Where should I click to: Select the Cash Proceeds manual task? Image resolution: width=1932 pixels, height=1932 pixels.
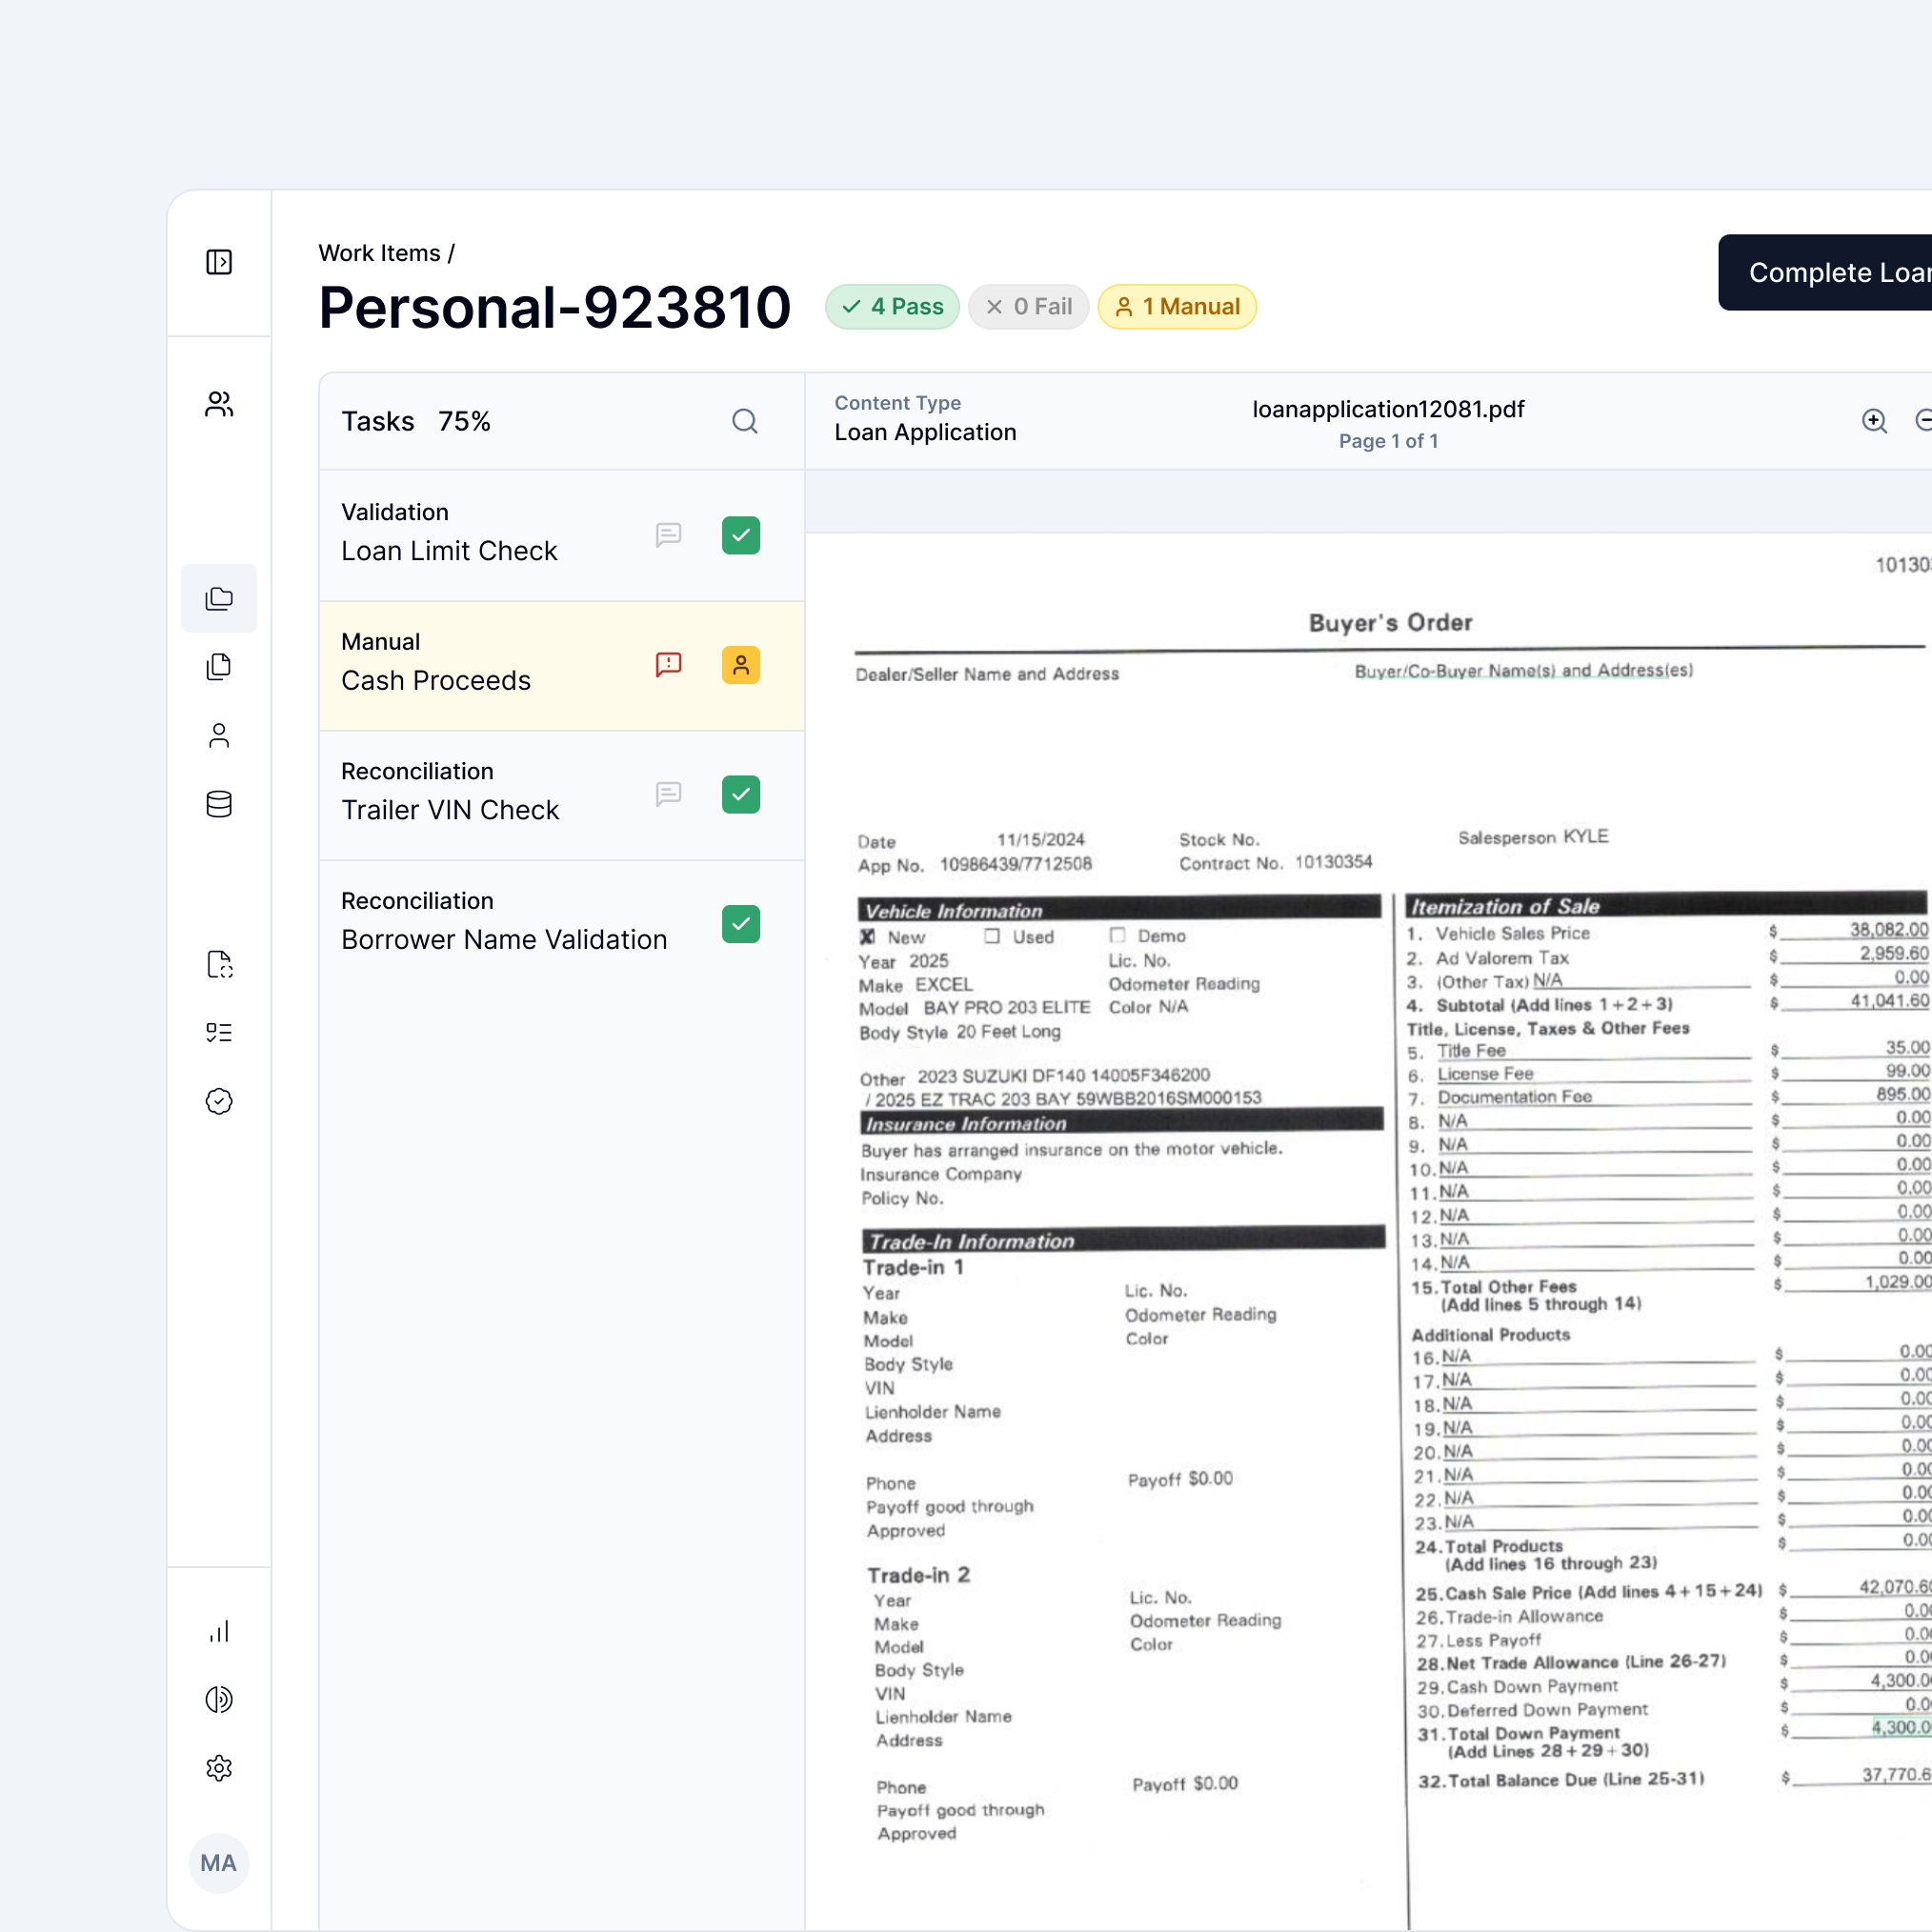coord(562,665)
